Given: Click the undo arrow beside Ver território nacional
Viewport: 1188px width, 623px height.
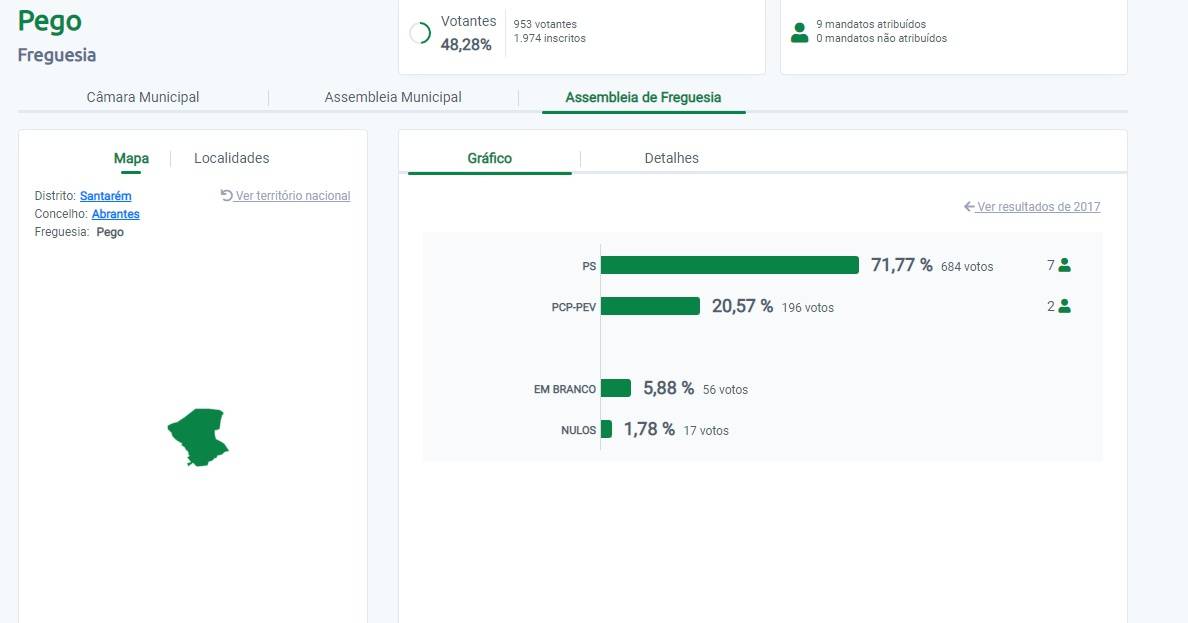Looking at the screenshot, I should [226, 196].
